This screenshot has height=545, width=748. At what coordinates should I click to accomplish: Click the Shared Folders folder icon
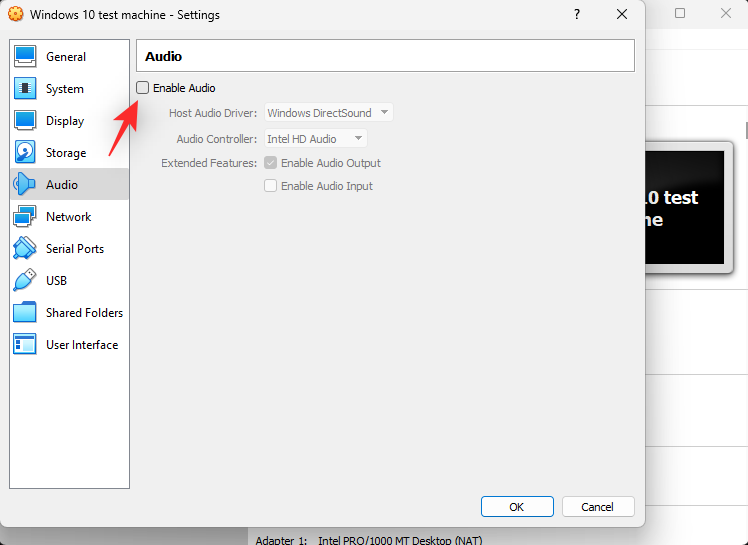(25, 312)
